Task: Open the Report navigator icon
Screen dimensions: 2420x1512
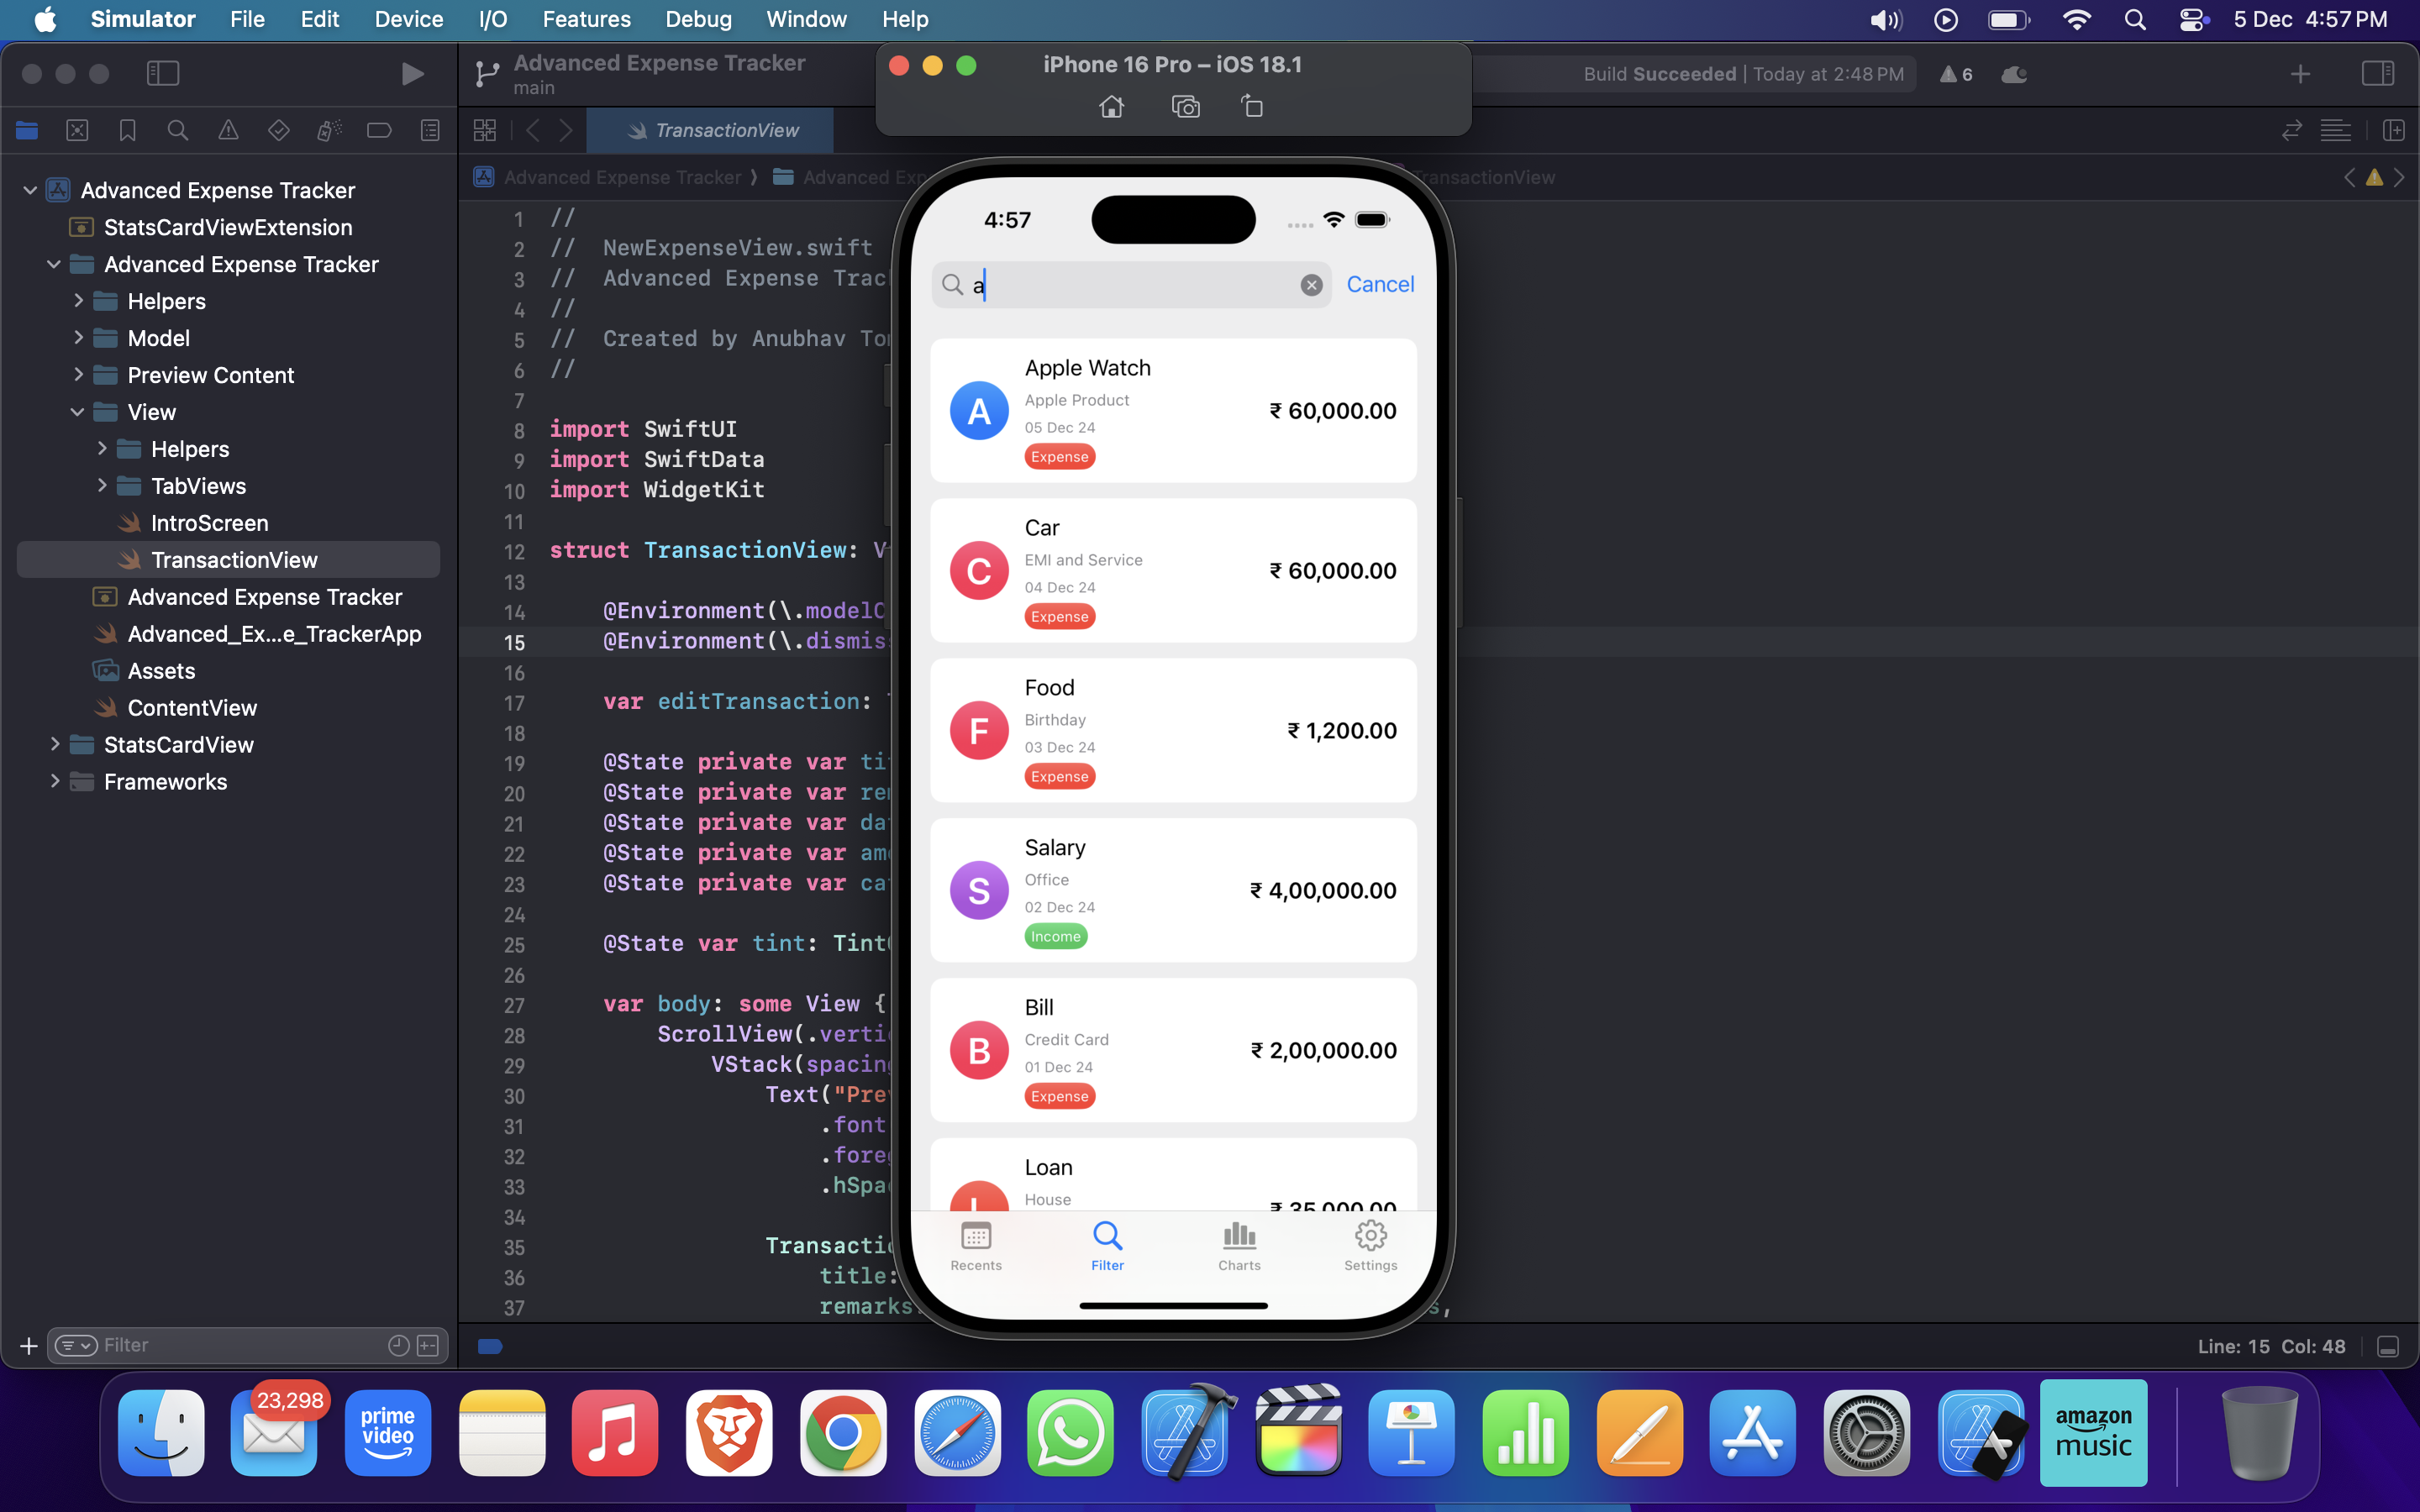Action: (x=429, y=130)
